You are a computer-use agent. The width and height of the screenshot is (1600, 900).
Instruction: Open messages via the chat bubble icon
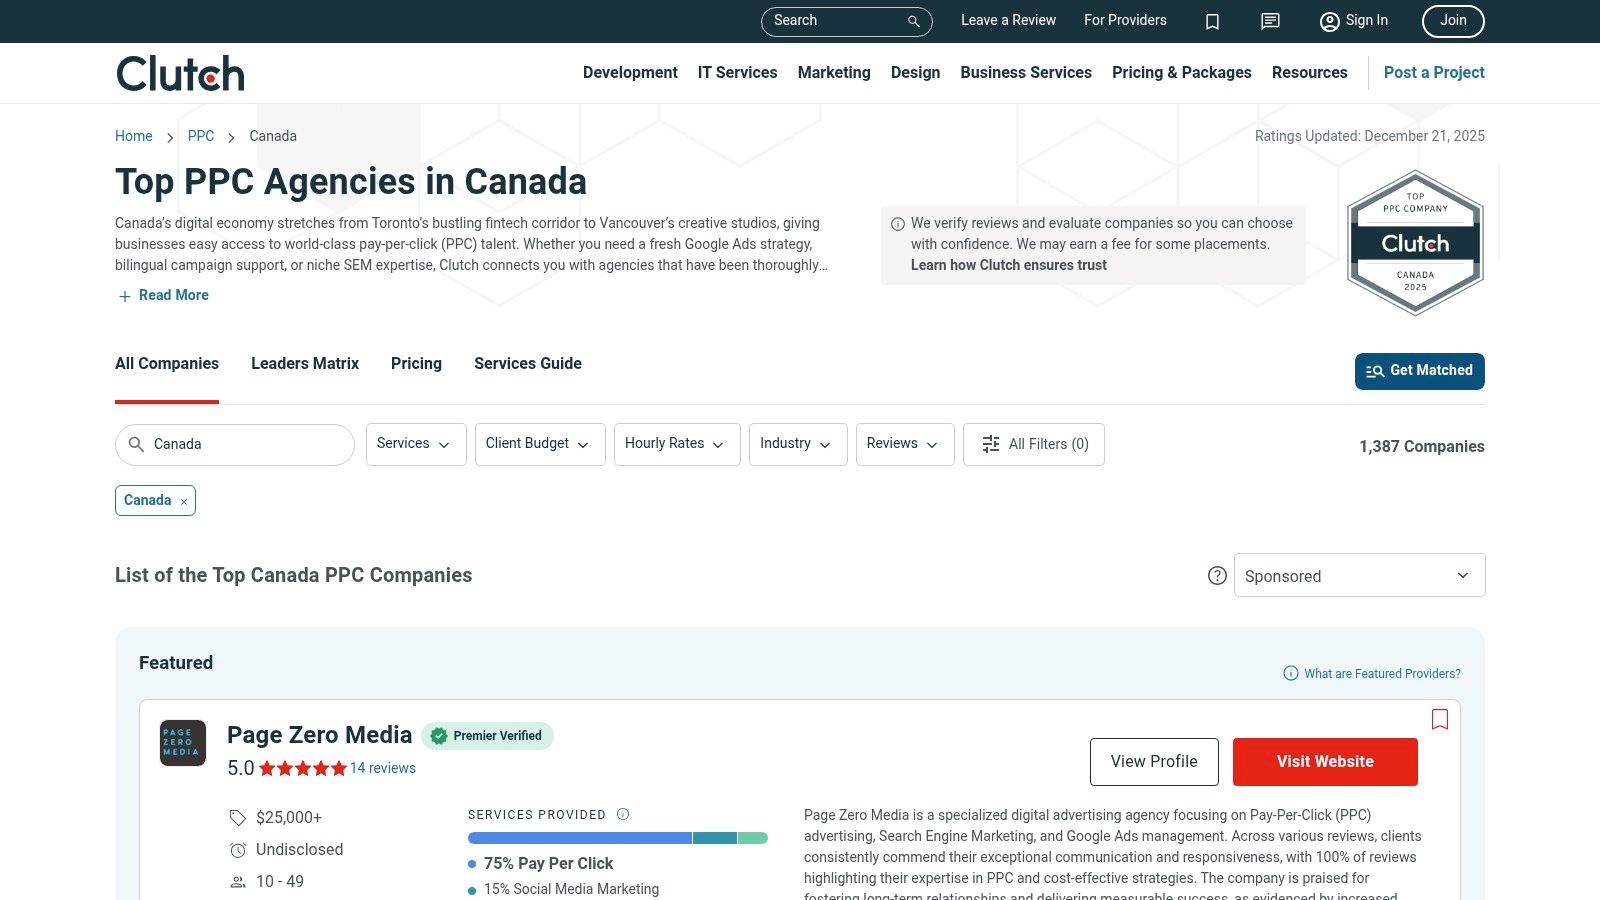[x=1269, y=21]
